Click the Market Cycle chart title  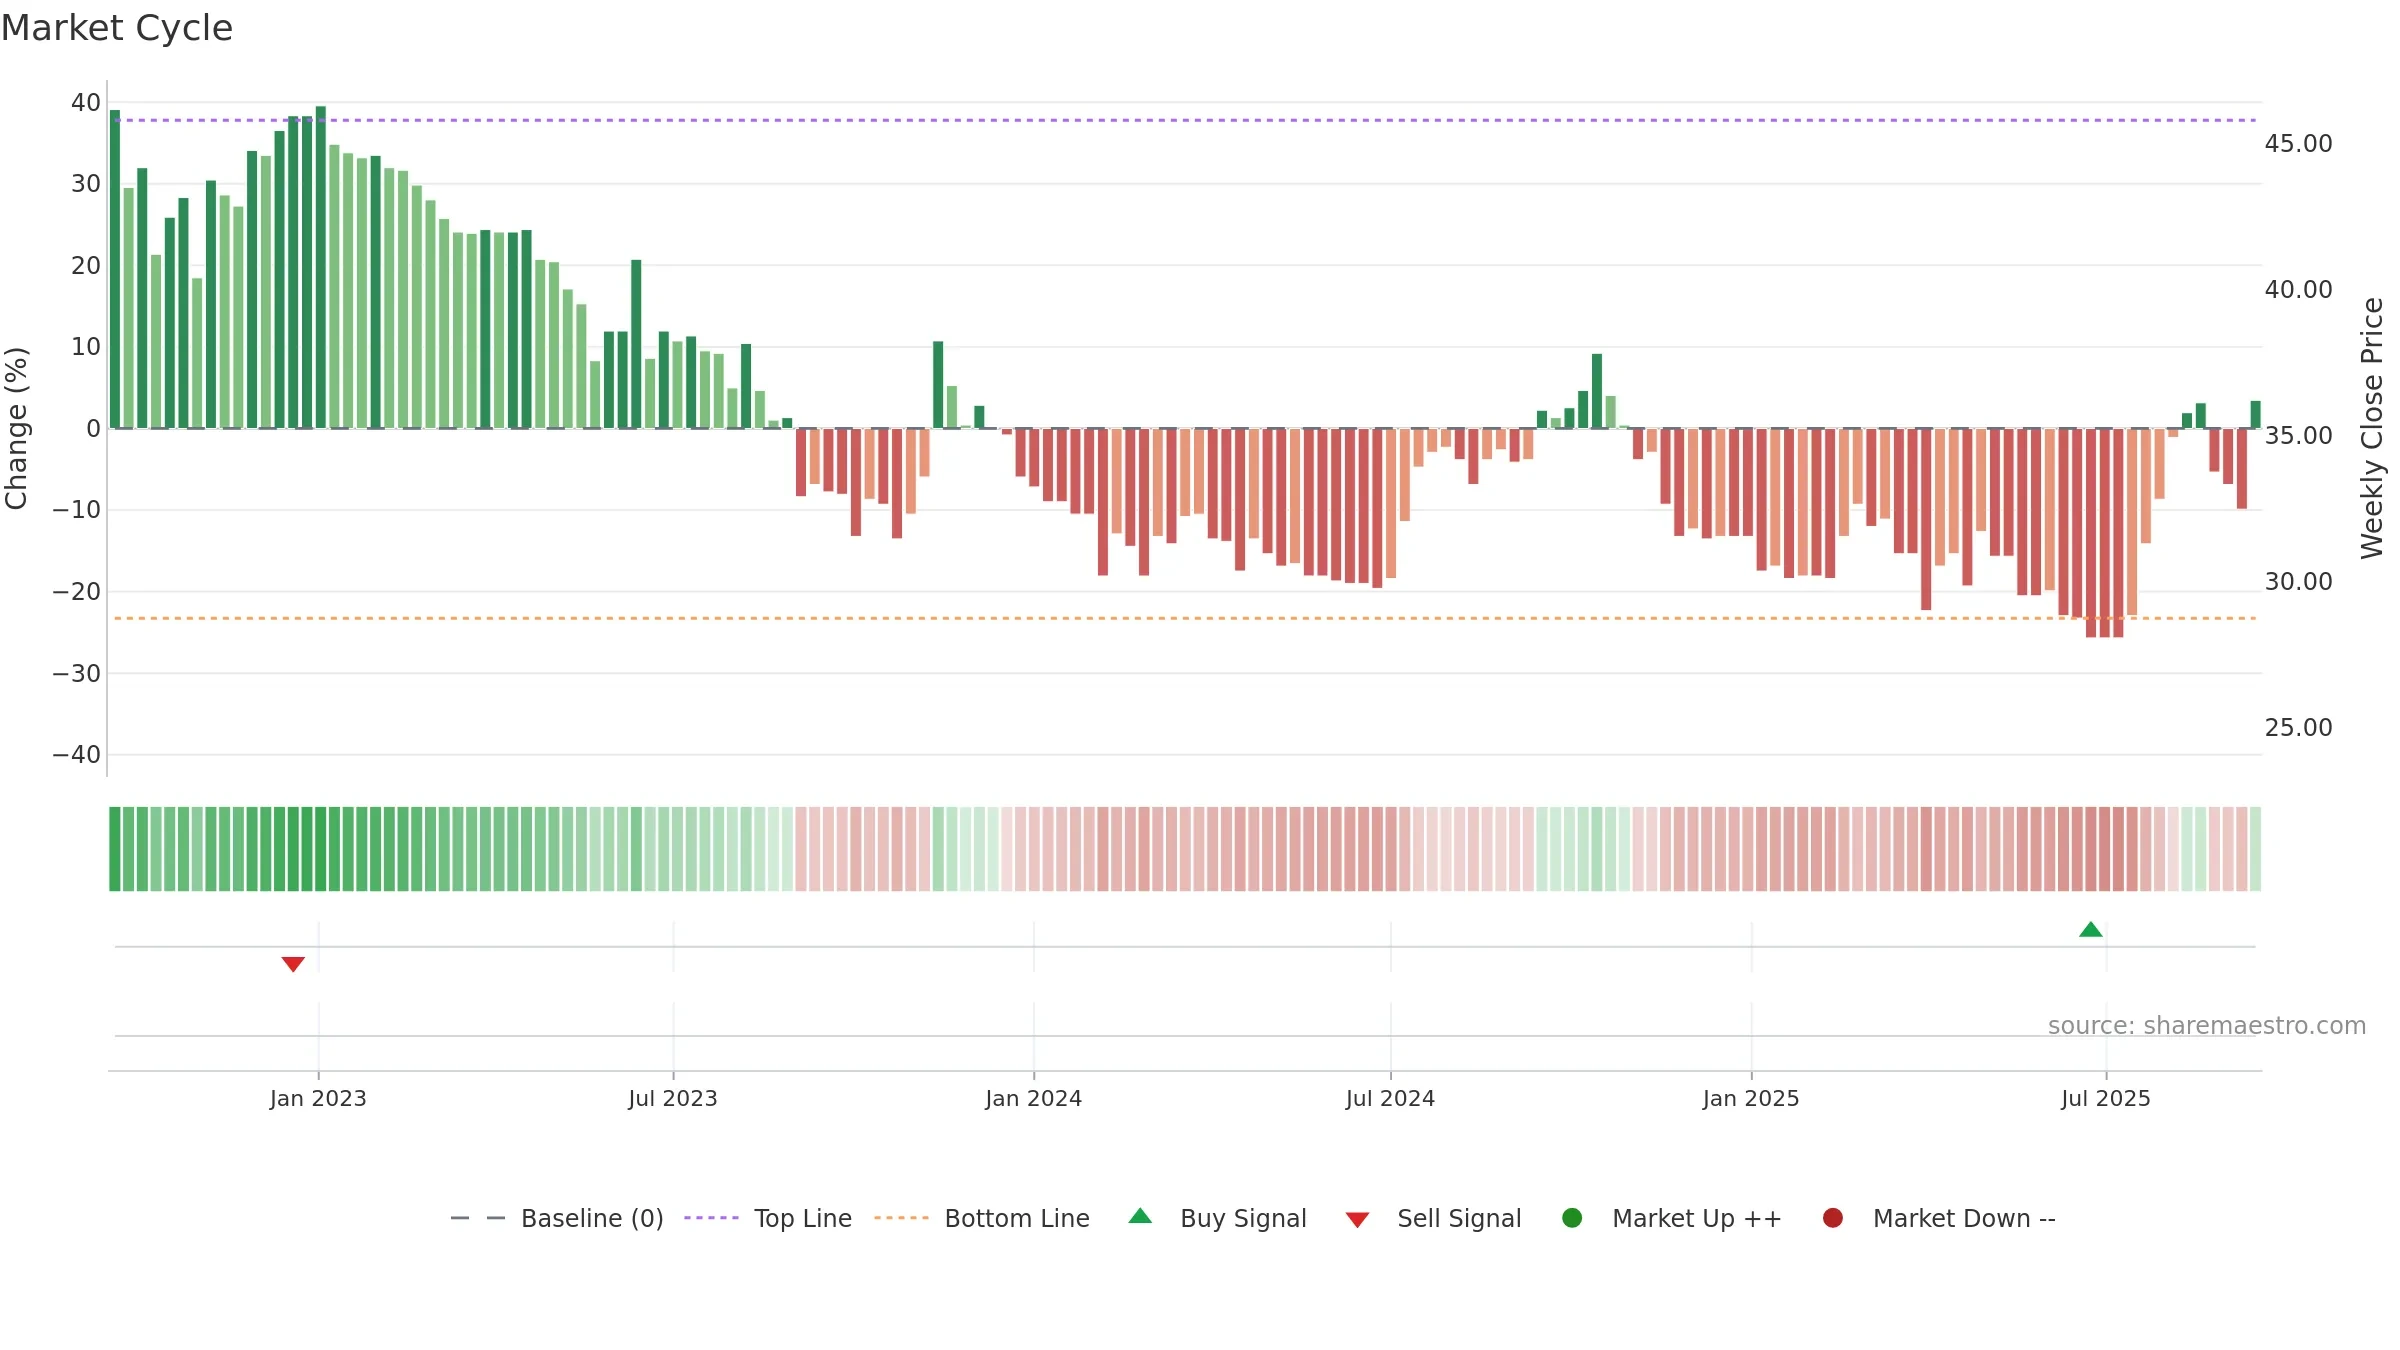pos(117,28)
